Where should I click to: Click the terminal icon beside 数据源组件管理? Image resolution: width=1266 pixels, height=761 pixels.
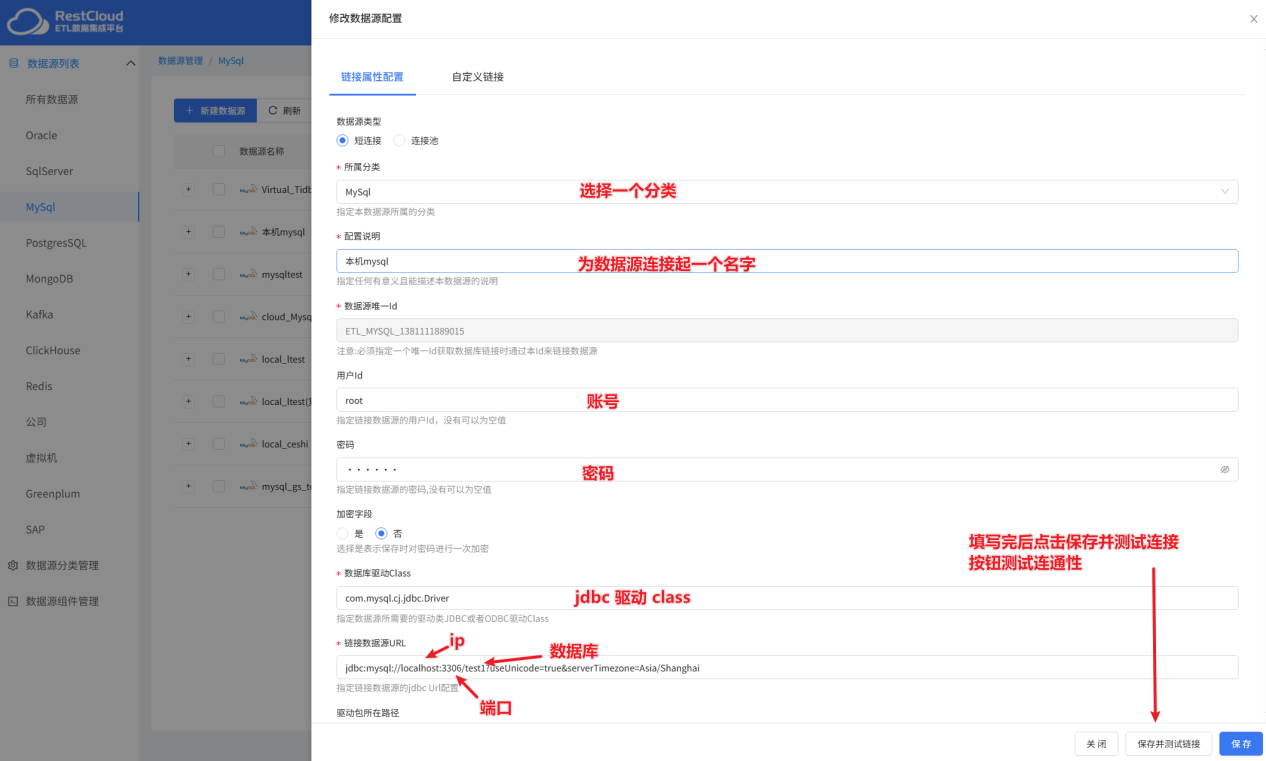pyautogui.click(x=13, y=601)
